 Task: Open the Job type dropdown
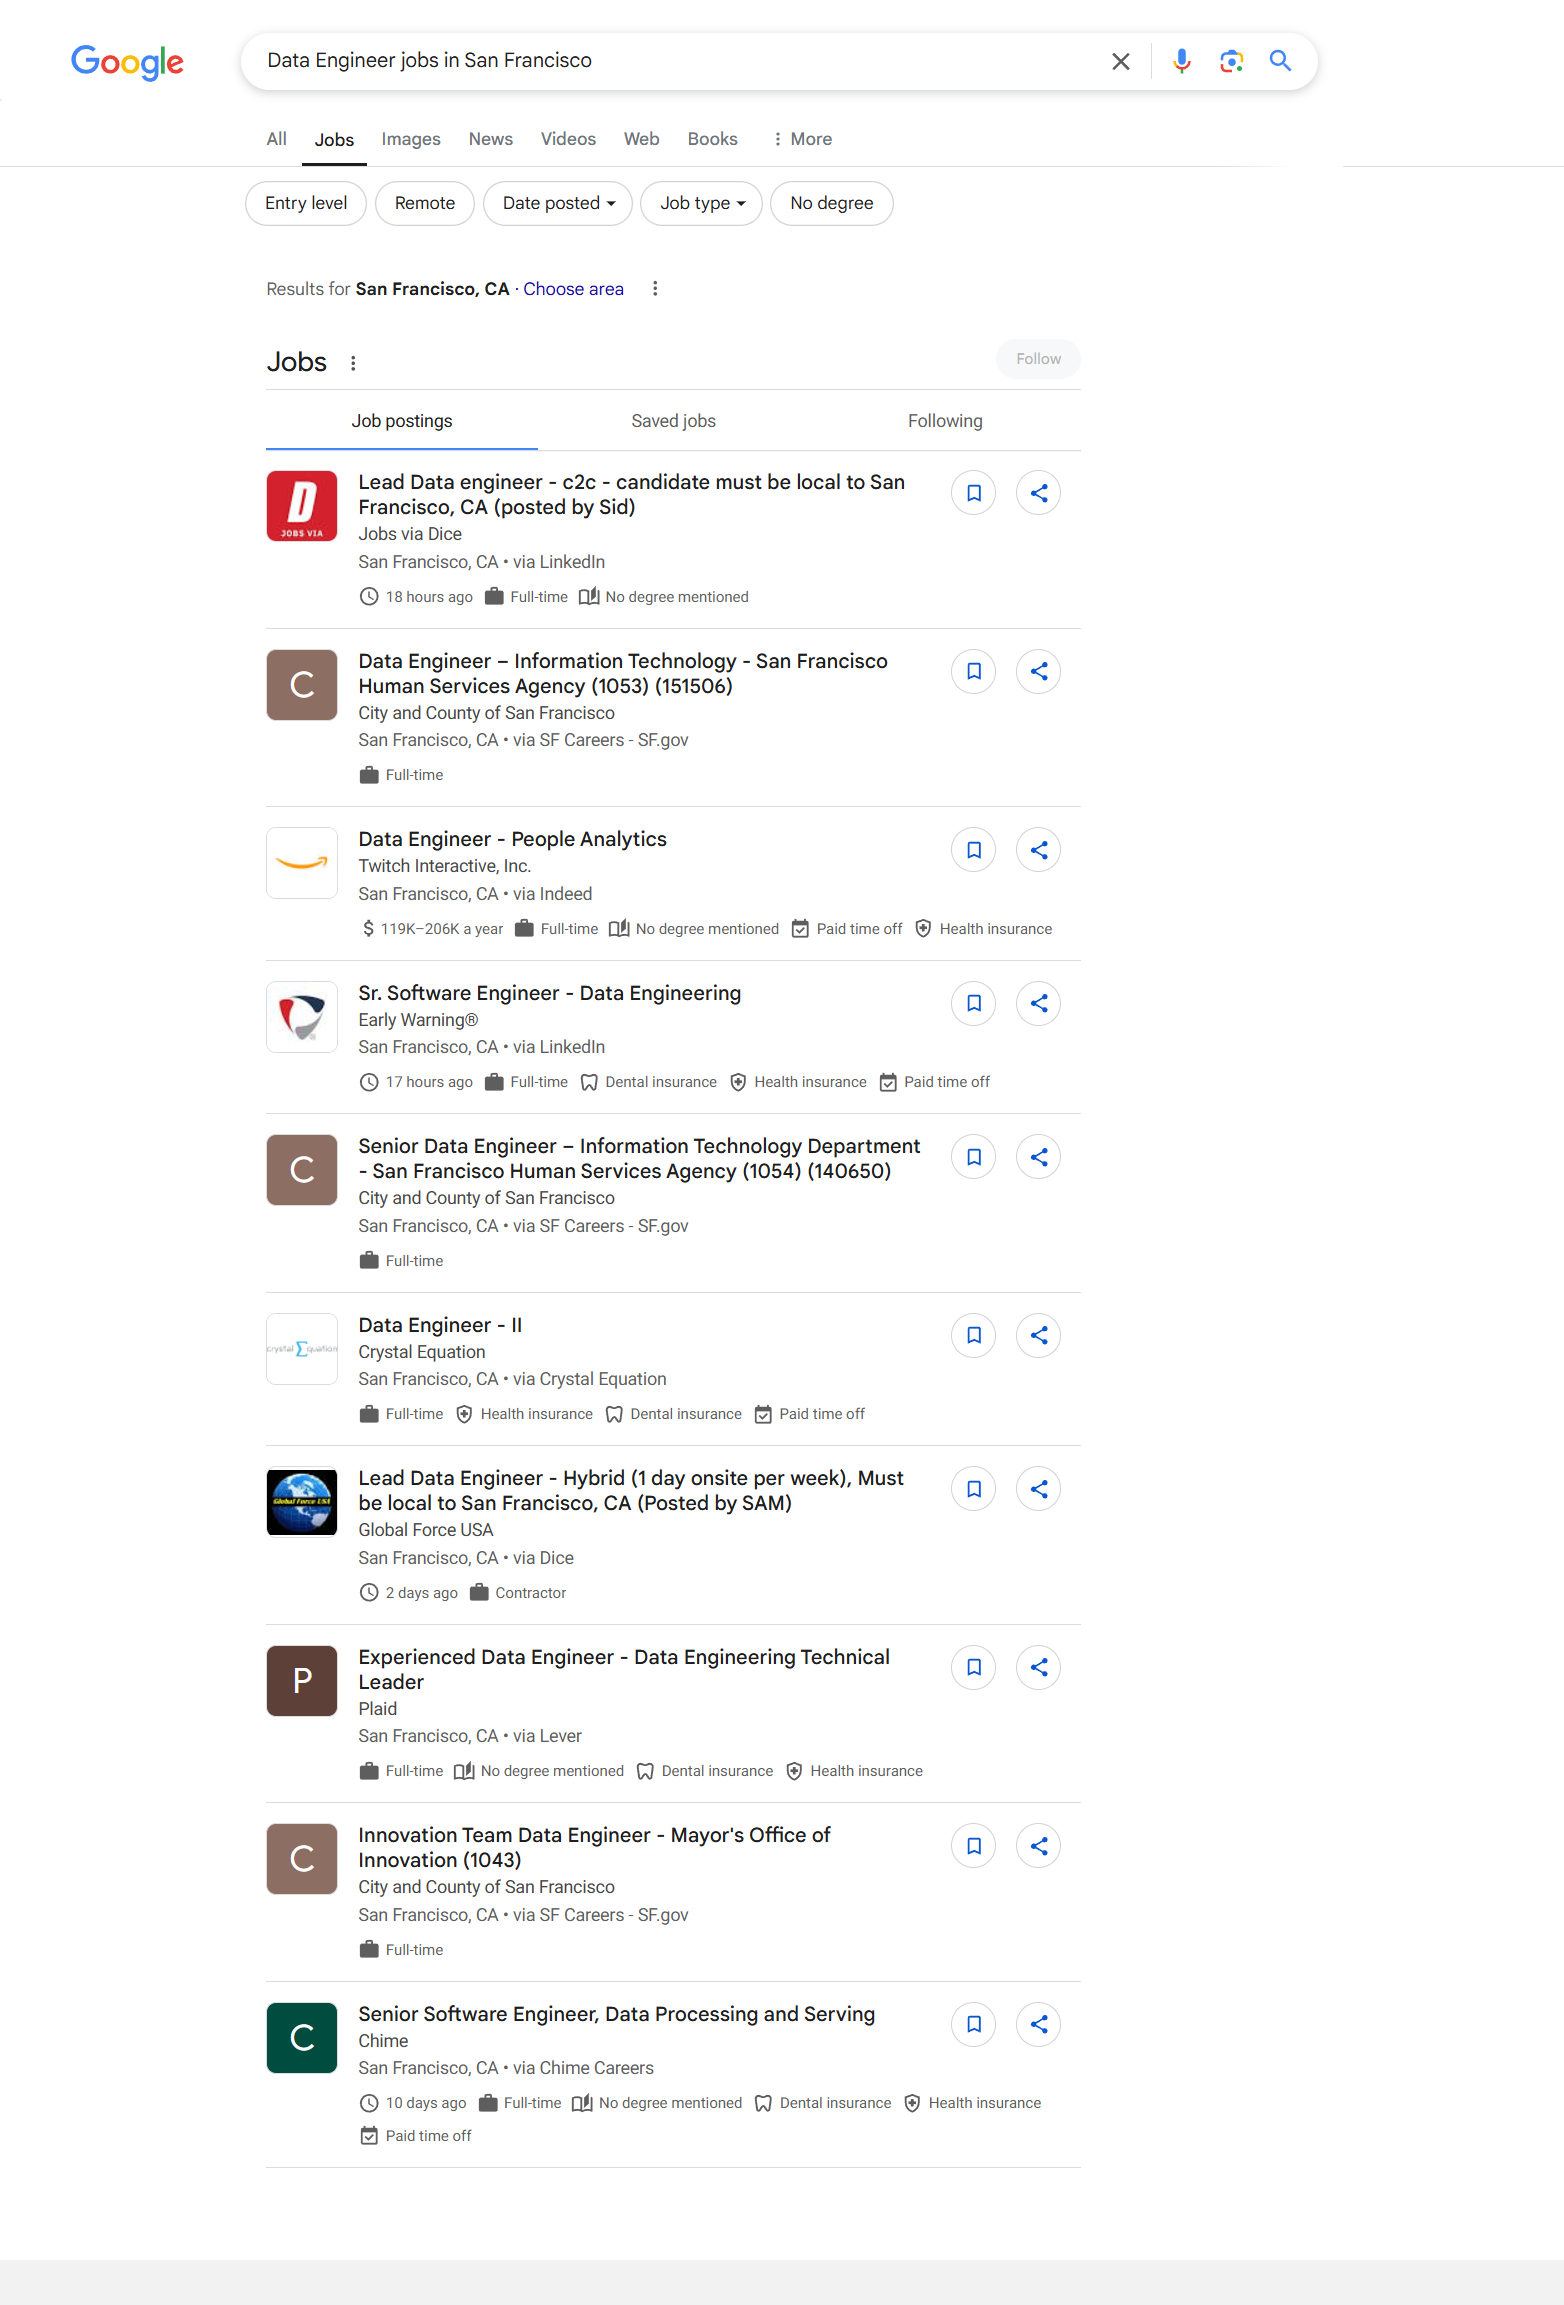[701, 203]
